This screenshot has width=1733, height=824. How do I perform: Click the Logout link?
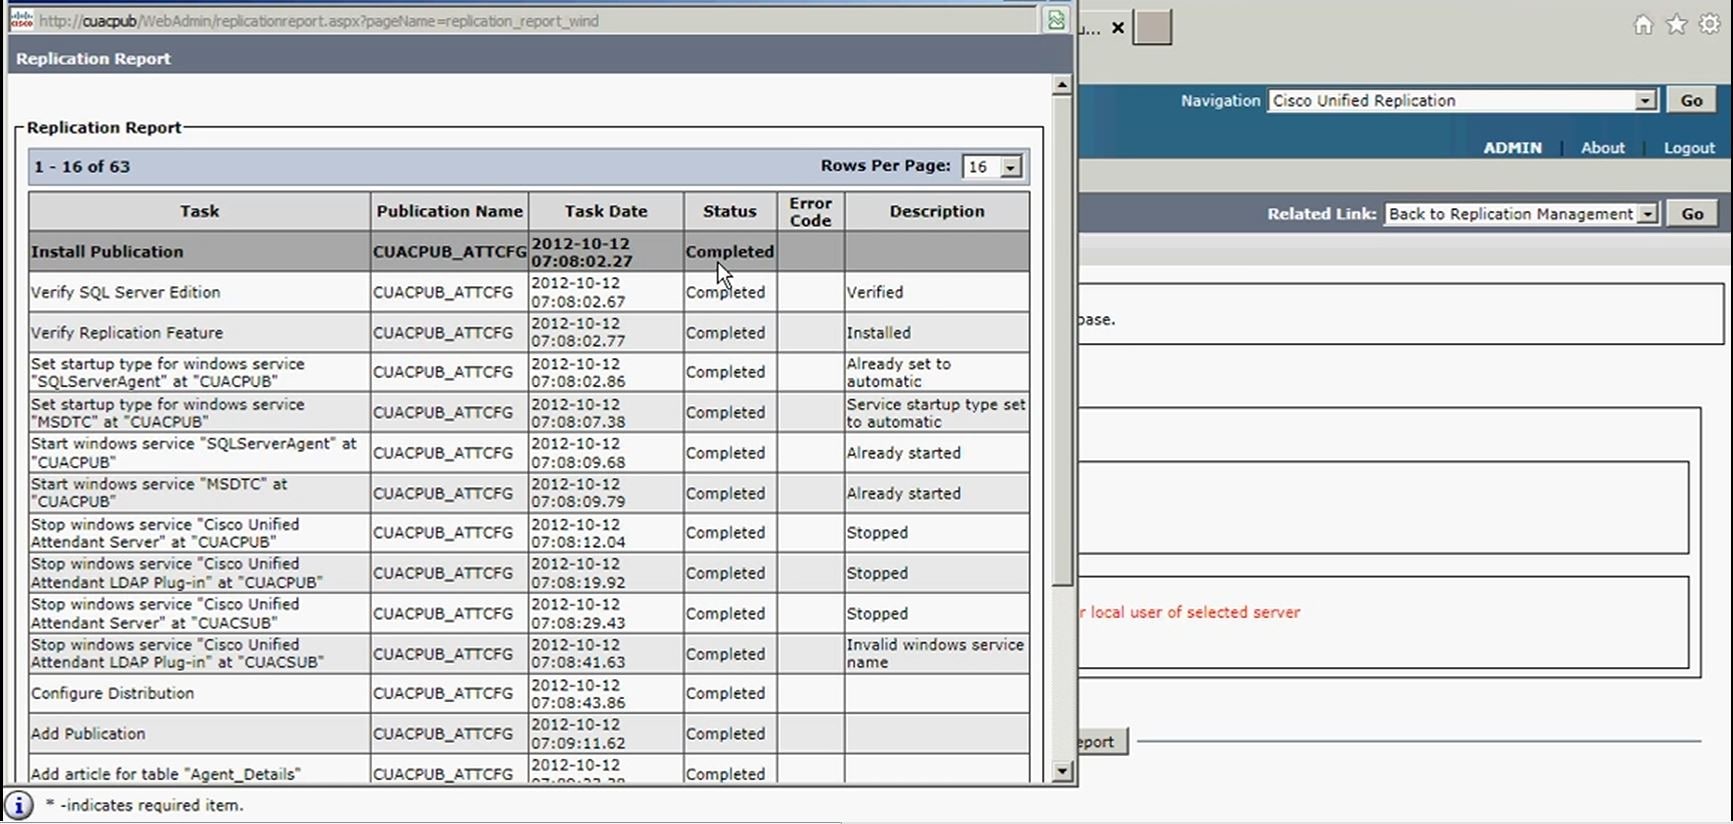pos(1689,148)
